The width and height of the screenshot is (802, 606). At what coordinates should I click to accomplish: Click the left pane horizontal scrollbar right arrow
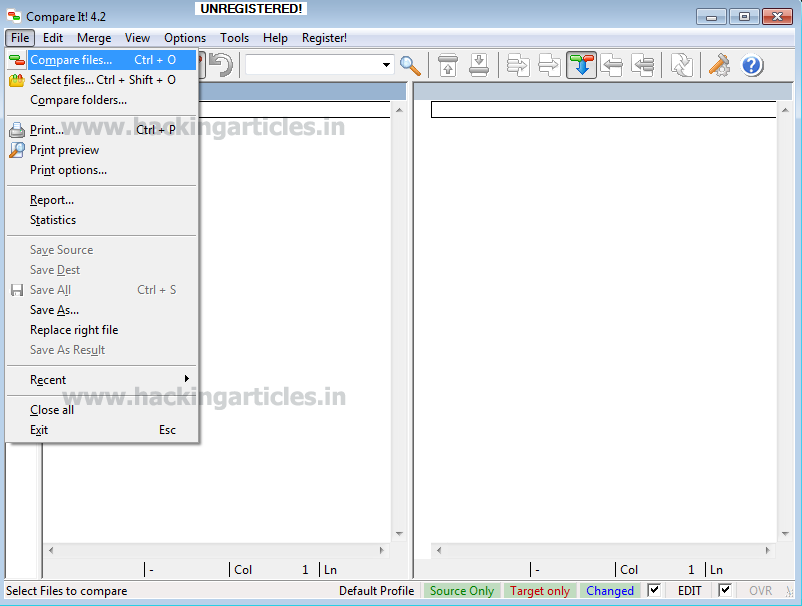(x=382, y=550)
